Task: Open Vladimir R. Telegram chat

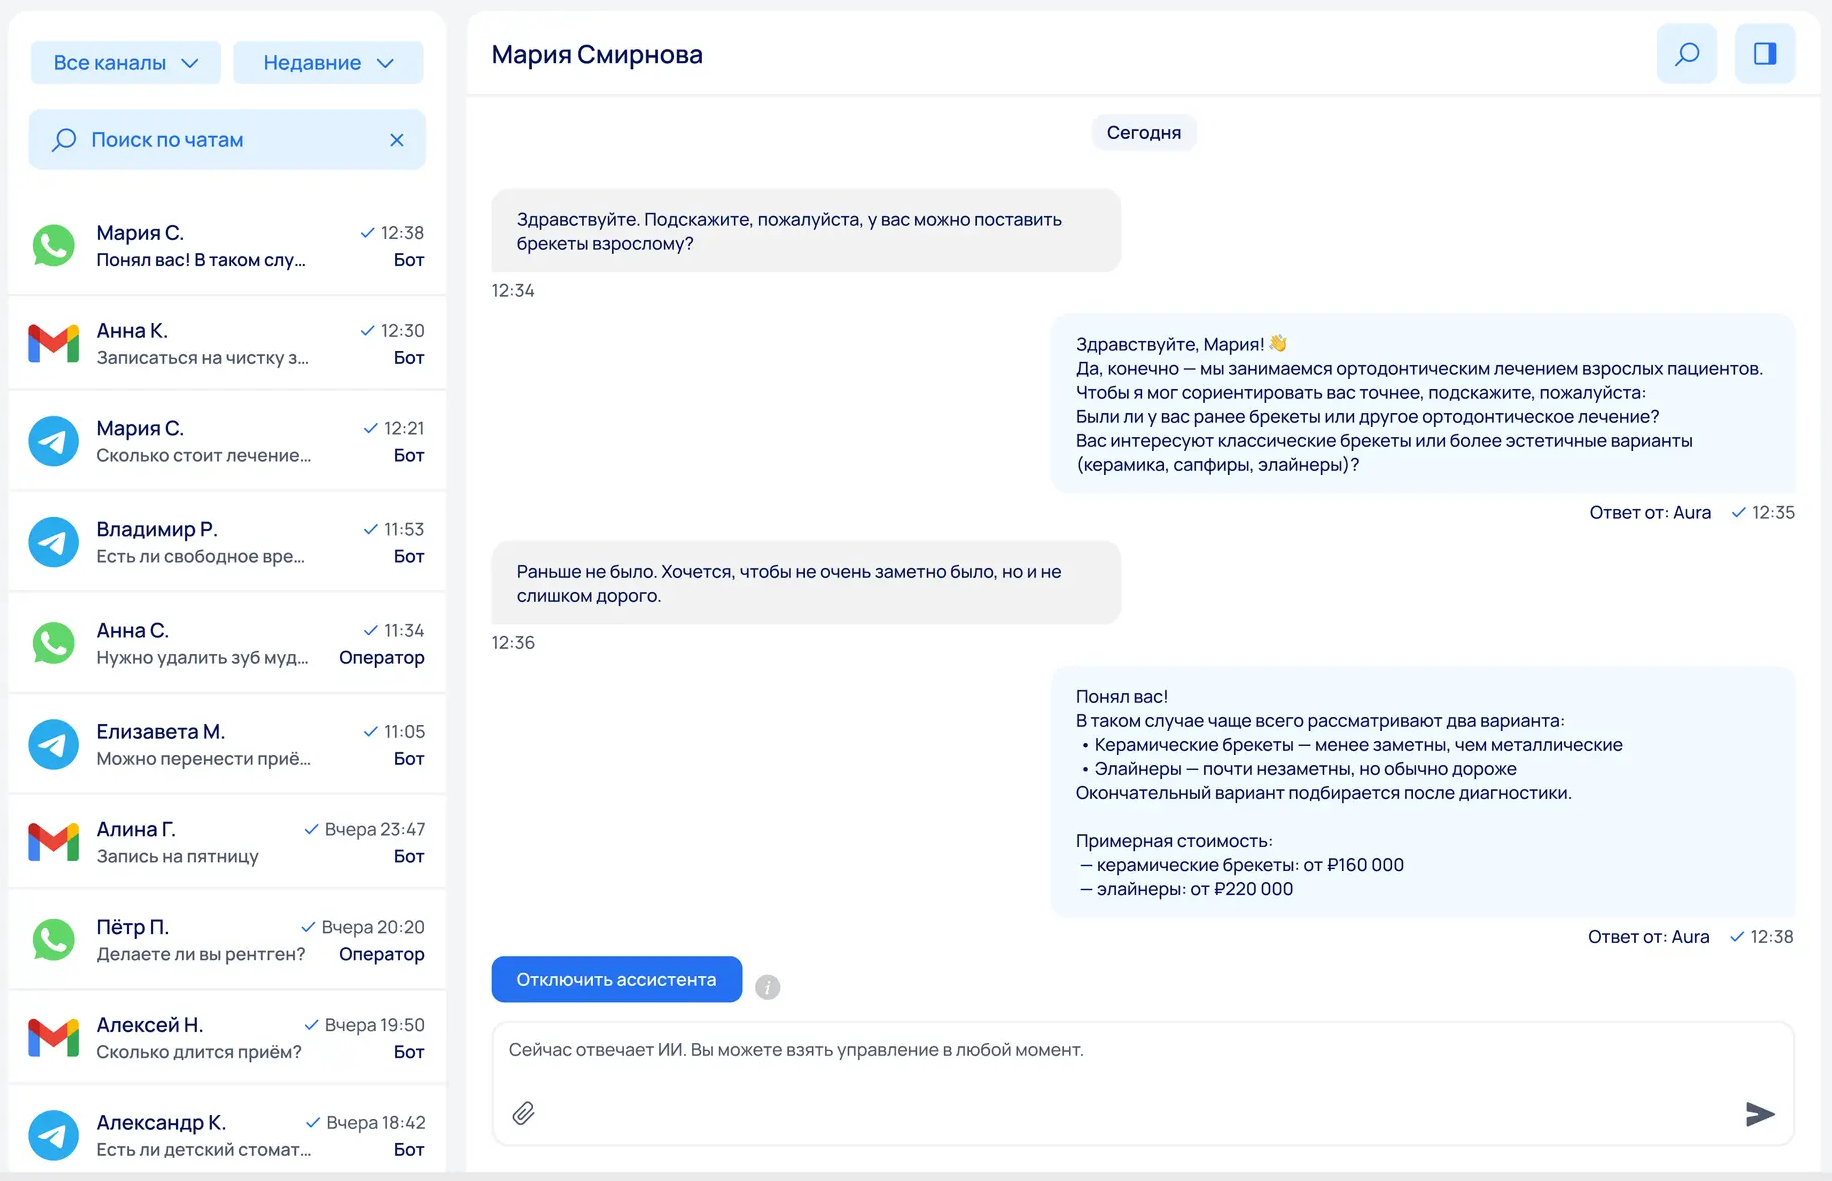Action: 227,542
